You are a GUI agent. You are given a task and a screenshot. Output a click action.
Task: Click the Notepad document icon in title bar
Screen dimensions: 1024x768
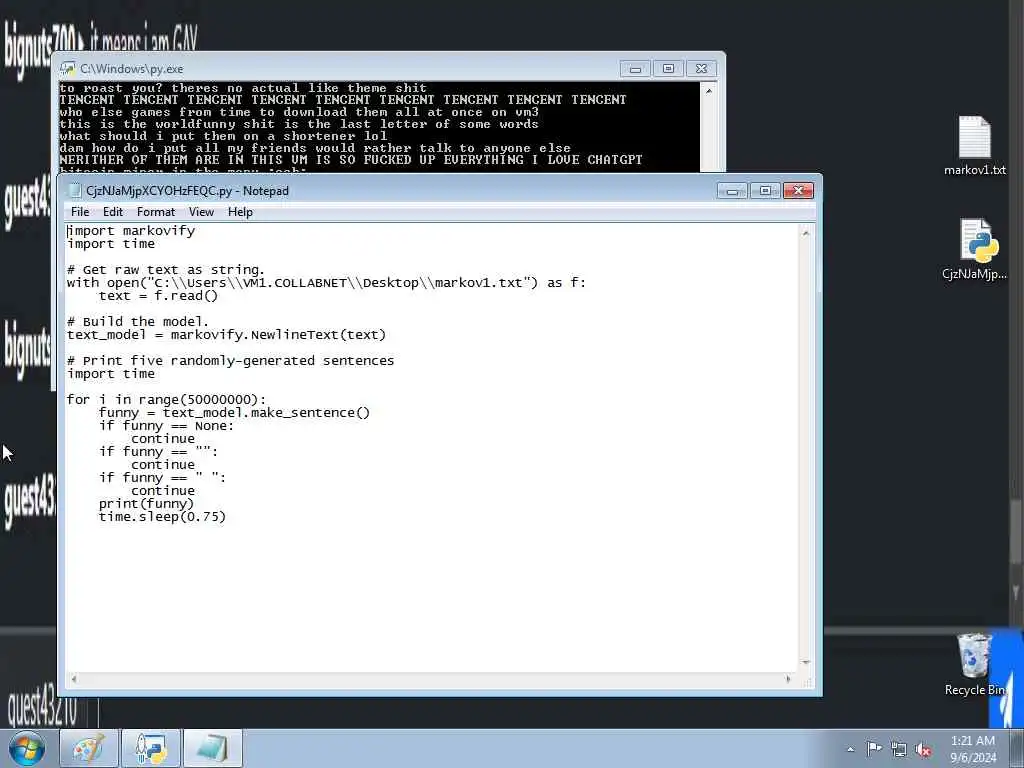(x=74, y=191)
